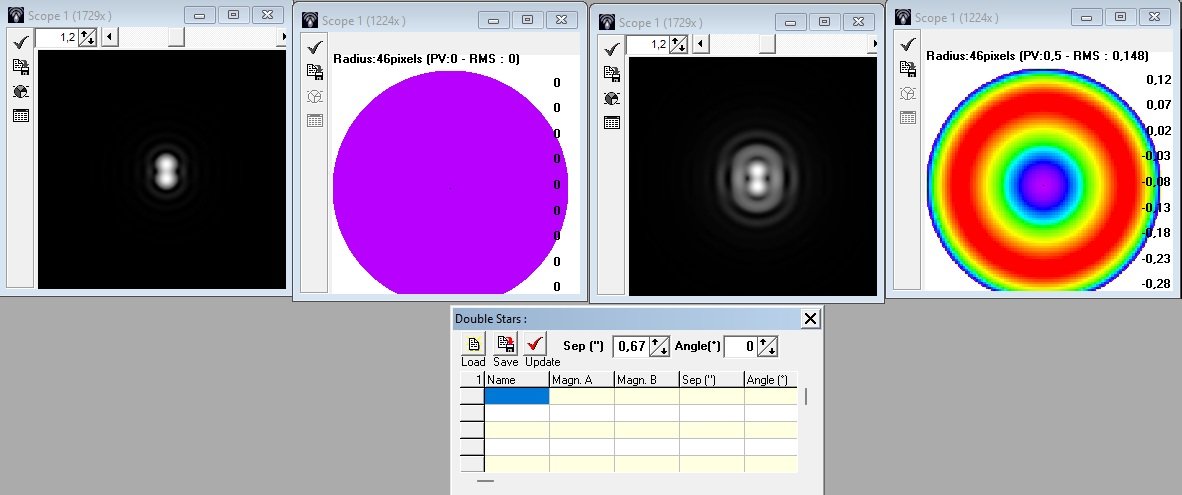Click the checkmark icon in leftmost star-image window
Viewport: 1182px width, 495px height.
coord(20,43)
